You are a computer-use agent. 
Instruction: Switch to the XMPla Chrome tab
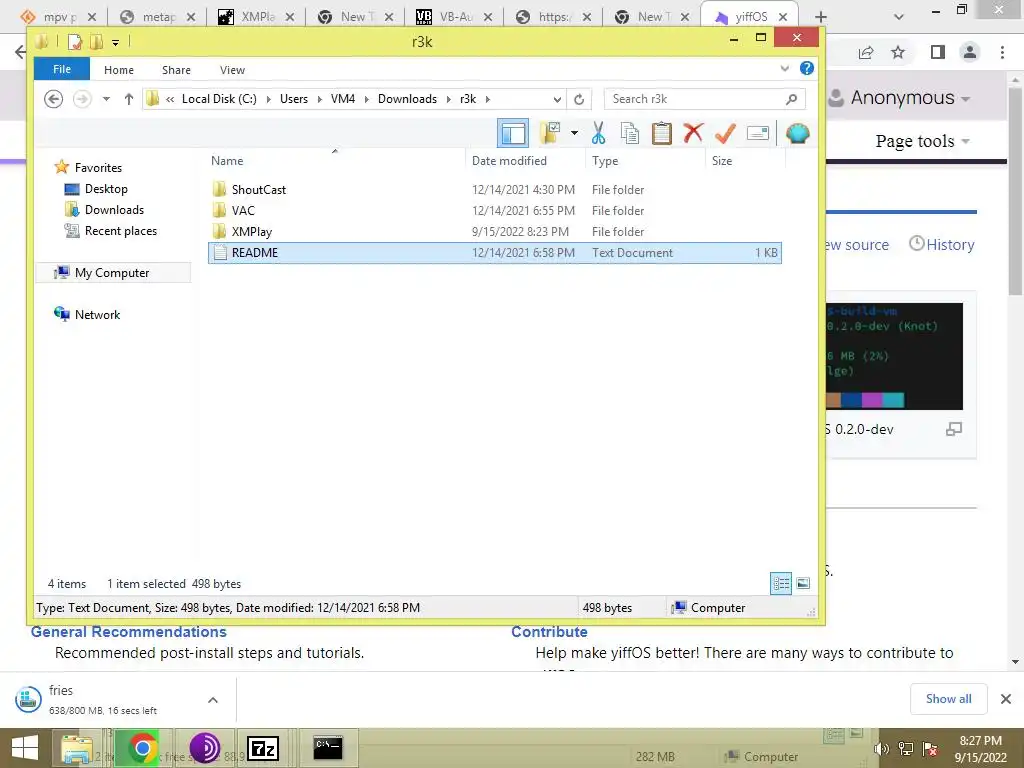click(256, 17)
